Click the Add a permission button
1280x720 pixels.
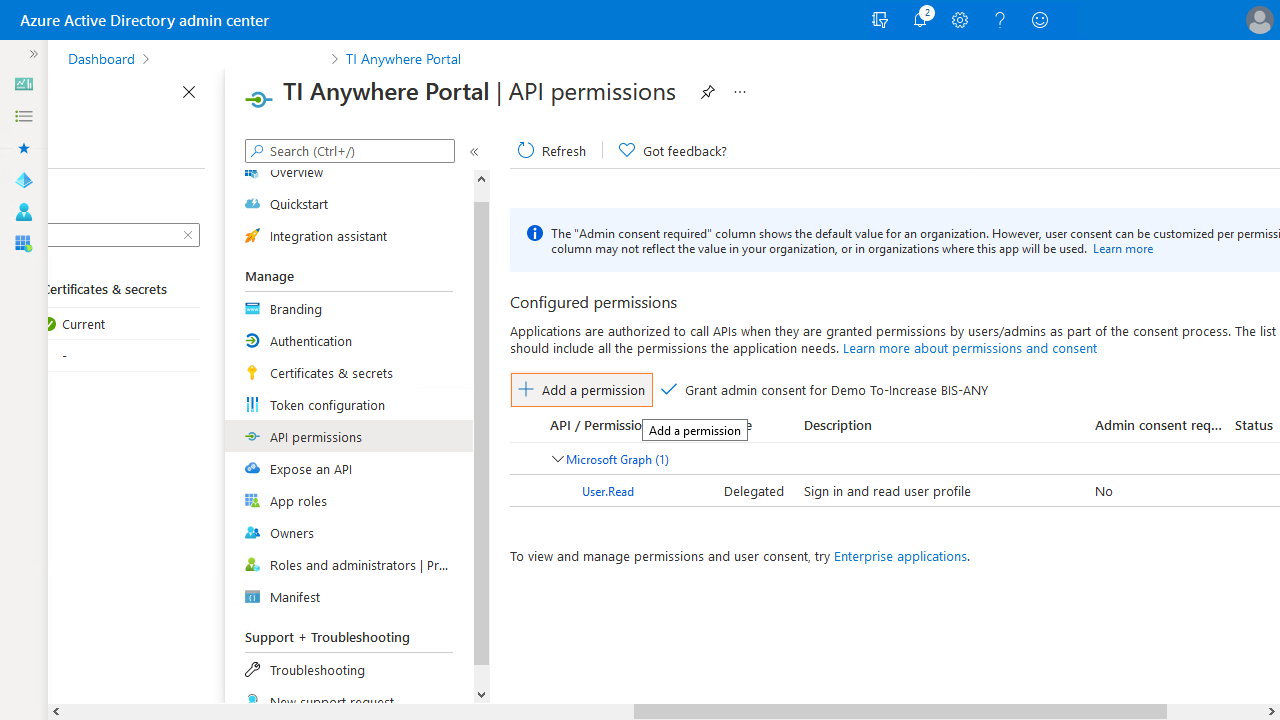pyautogui.click(x=582, y=390)
